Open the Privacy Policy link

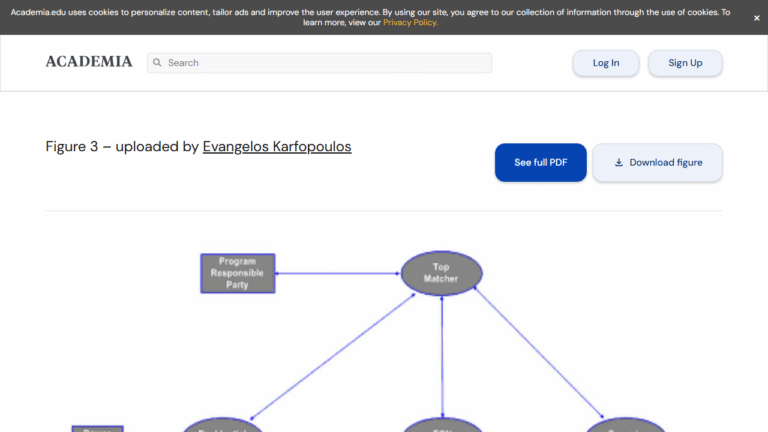click(409, 22)
